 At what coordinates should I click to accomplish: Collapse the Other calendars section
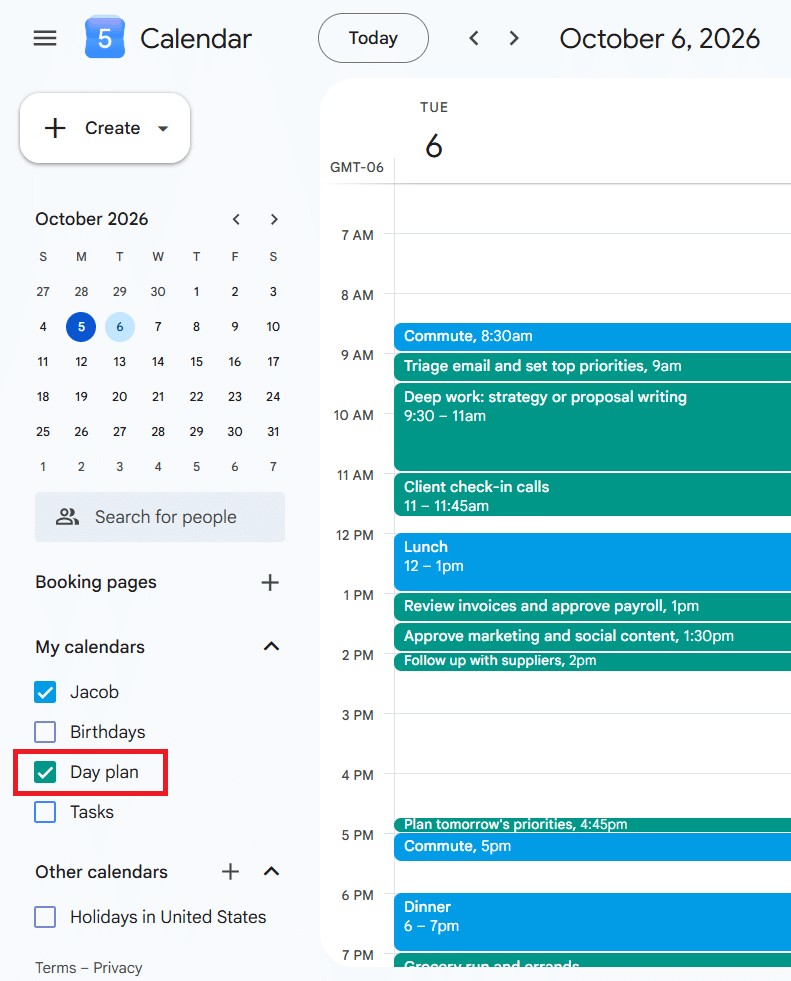pos(271,872)
